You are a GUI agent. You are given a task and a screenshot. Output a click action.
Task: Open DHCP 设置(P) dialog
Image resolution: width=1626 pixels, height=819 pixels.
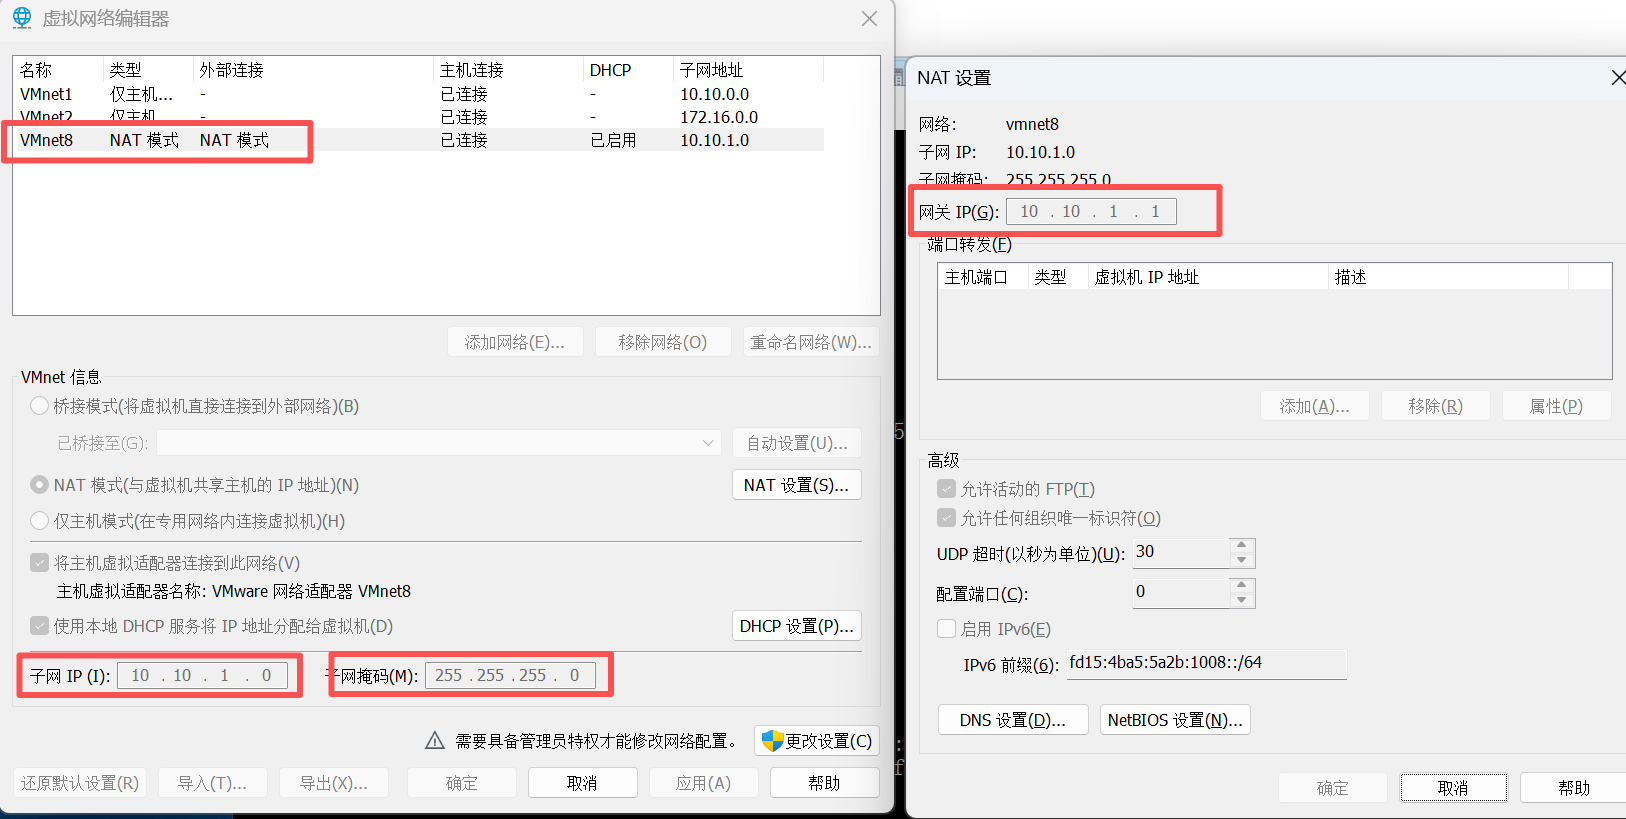(x=797, y=626)
